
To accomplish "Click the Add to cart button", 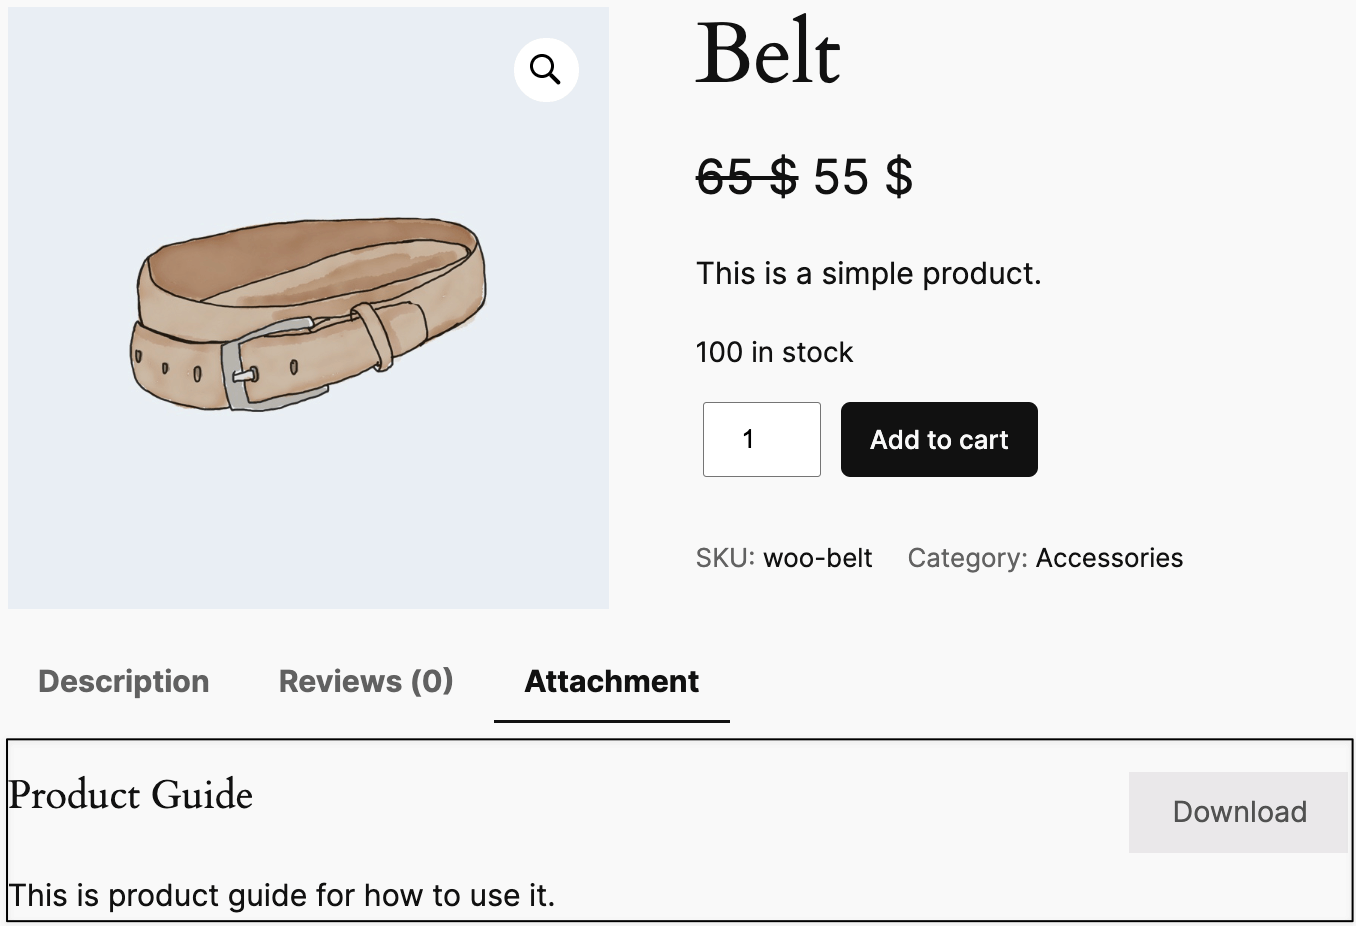I will click(x=938, y=439).
